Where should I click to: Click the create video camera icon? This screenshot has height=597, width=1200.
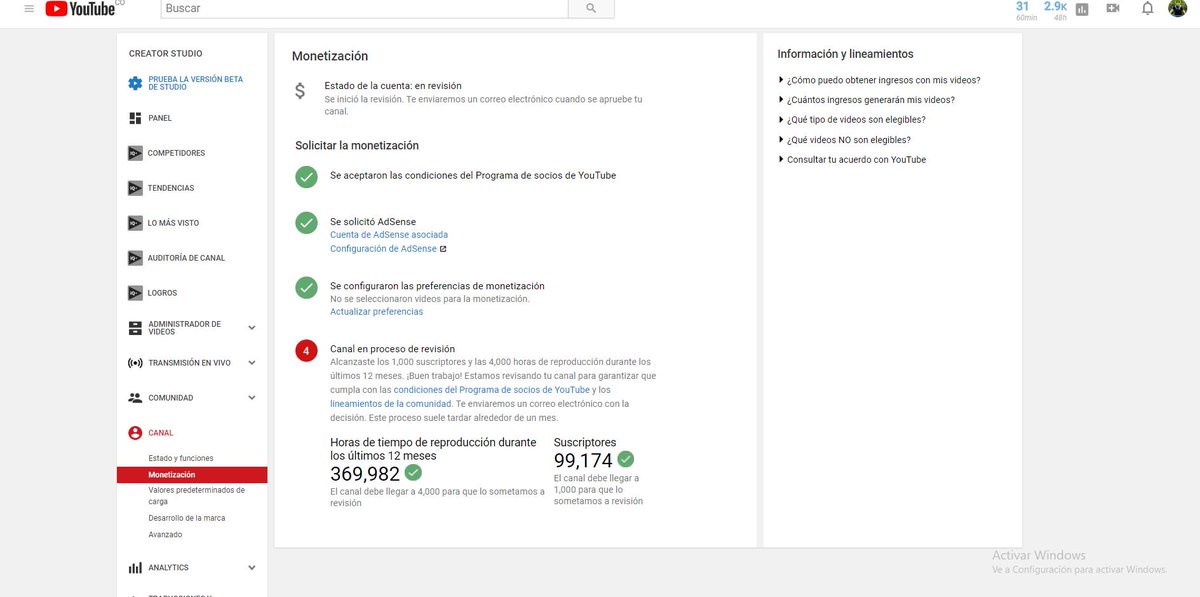coord(1113,8)
